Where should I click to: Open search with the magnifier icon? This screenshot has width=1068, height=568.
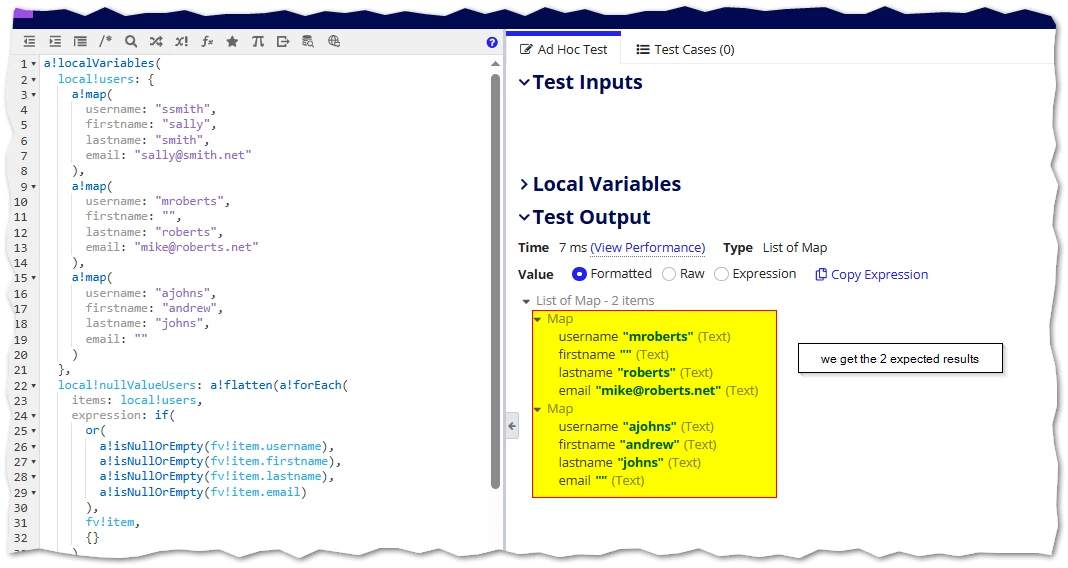[x=131, y=42]
